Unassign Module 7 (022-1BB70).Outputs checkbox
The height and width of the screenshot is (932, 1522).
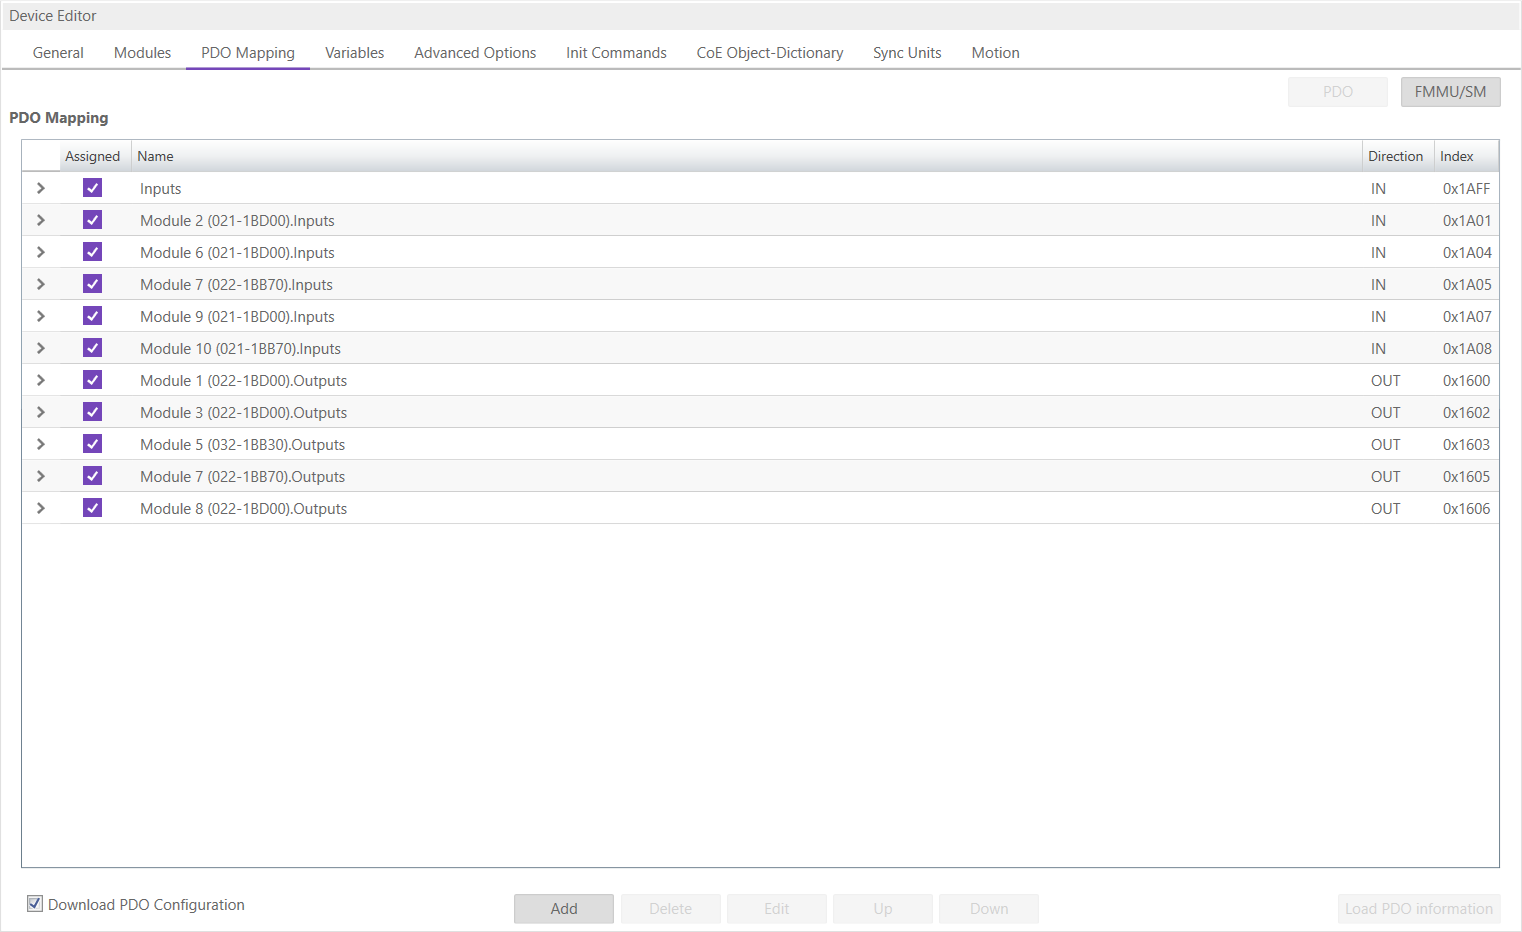[92, 476]
